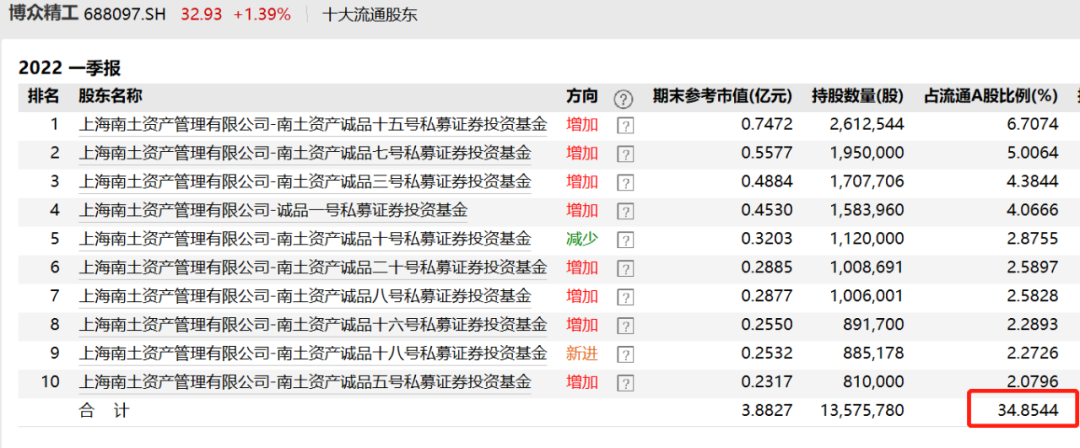The width and height of the screenshot is (1080, 448).
Task: Click question mark icon in rank 6 row
Action: coord(625,268)
